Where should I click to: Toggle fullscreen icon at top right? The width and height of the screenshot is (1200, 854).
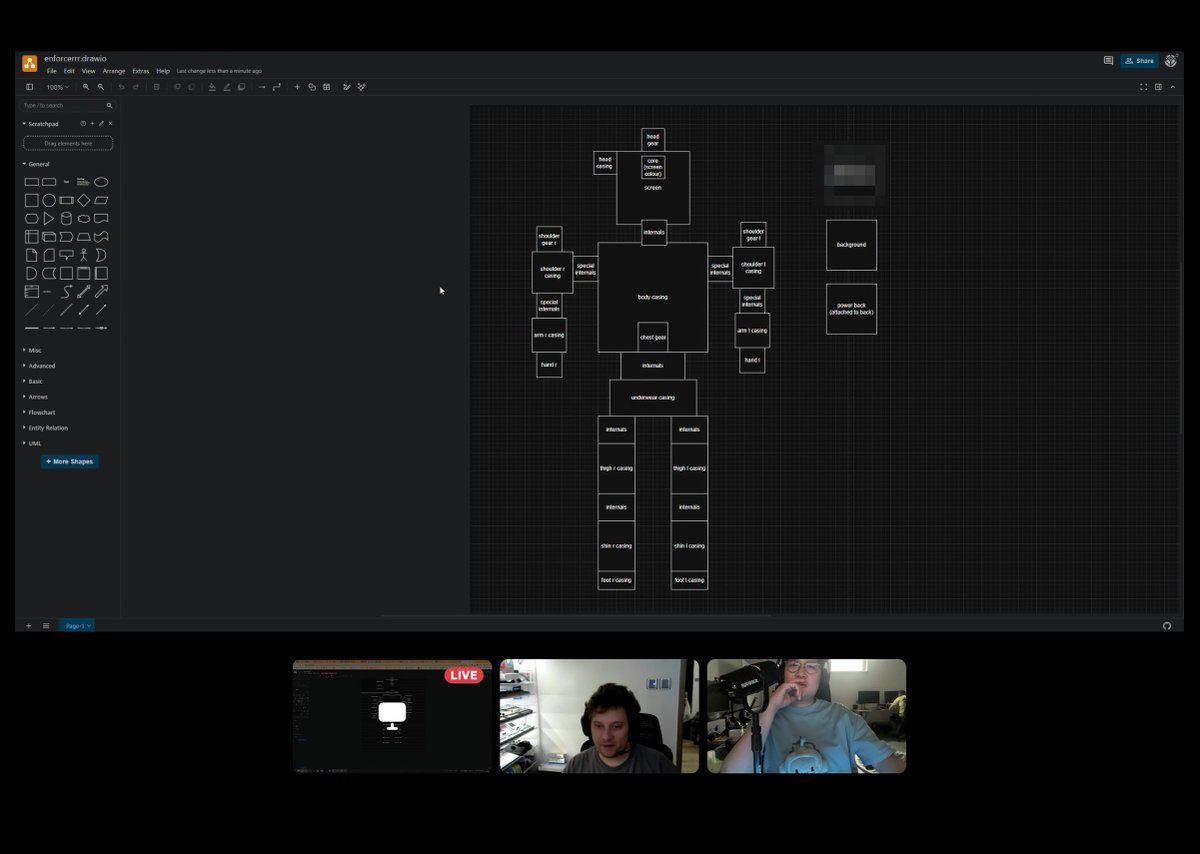(x=1144, y=87)
